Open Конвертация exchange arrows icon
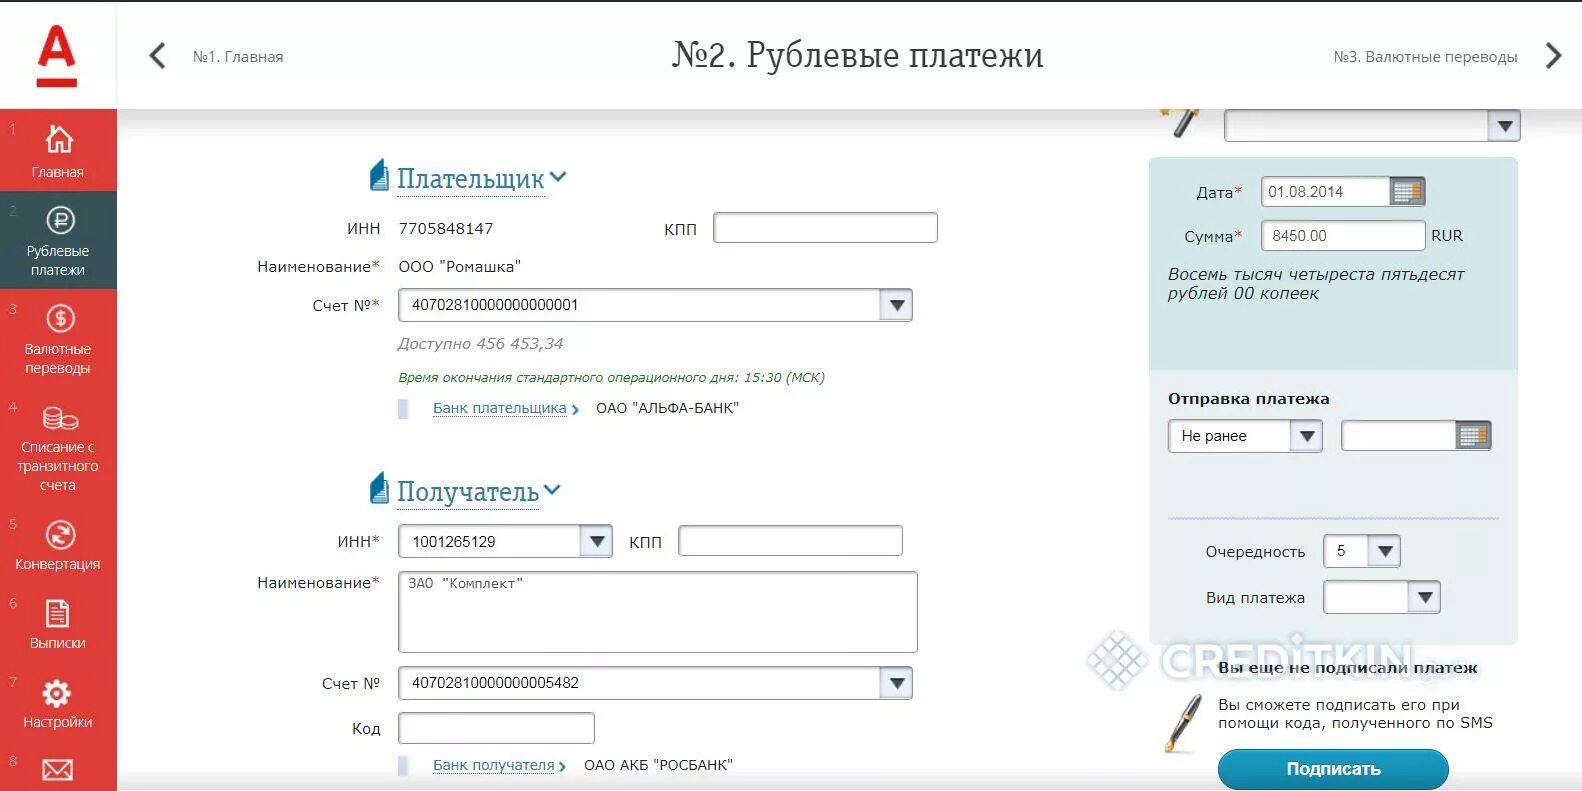Screen dimensions: 1582x791 [x=60, y=535]
